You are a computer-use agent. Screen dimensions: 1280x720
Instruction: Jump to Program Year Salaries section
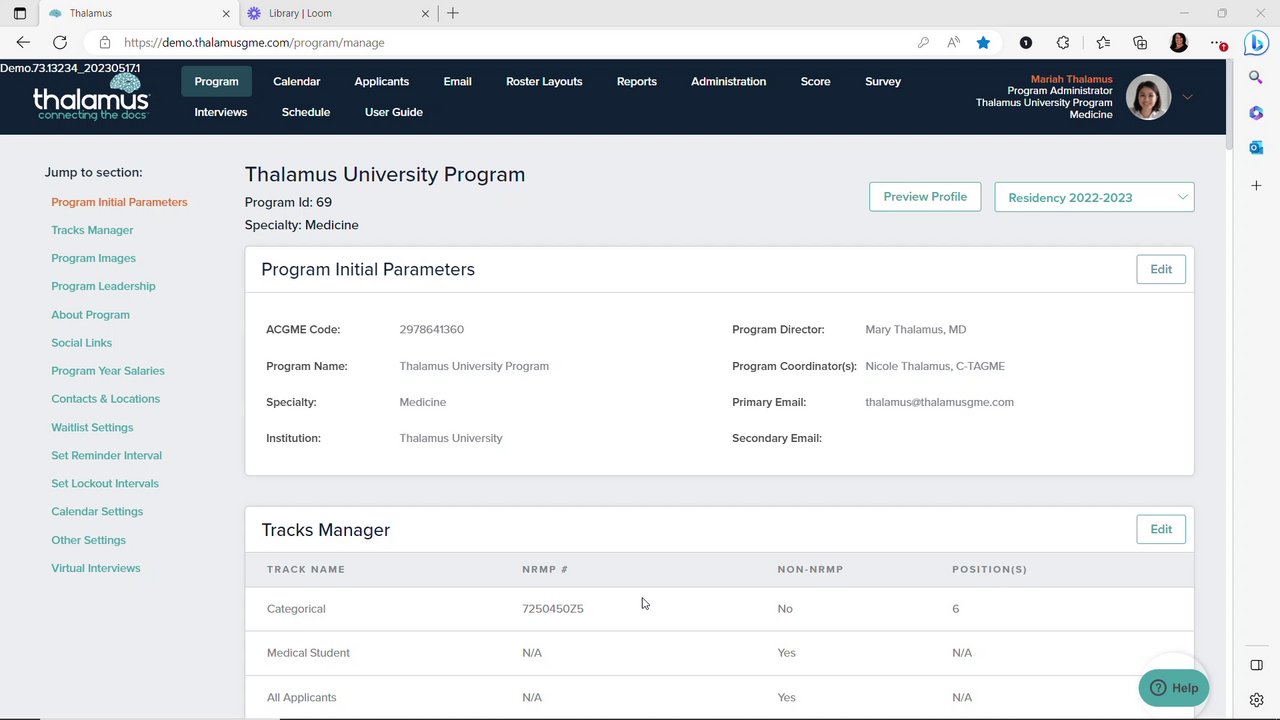(x=108, y=371)
